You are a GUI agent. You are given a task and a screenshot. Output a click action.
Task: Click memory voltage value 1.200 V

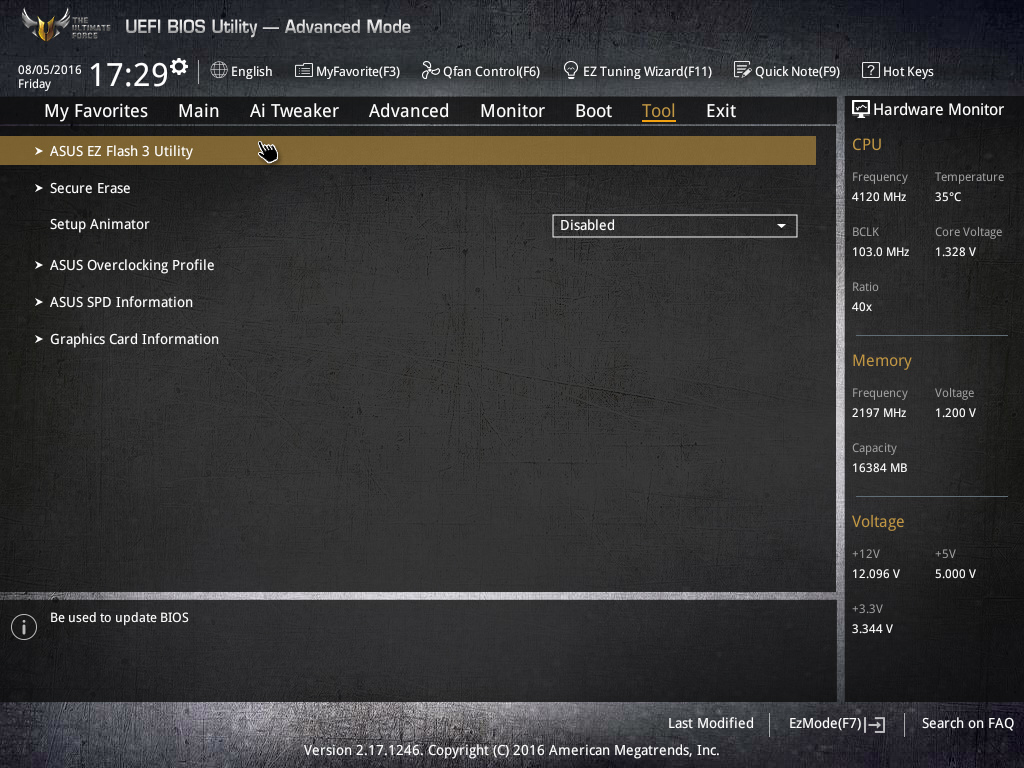955,413
